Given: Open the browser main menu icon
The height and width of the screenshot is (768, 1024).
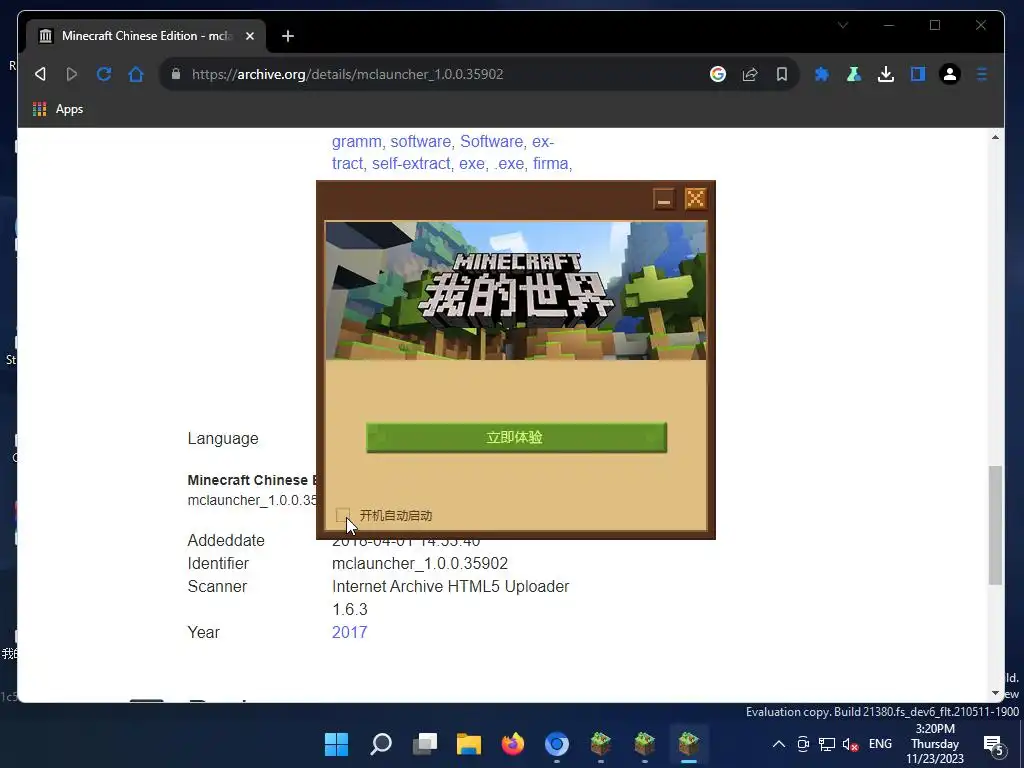Looking at the screenshot, I should click(982, 74).
